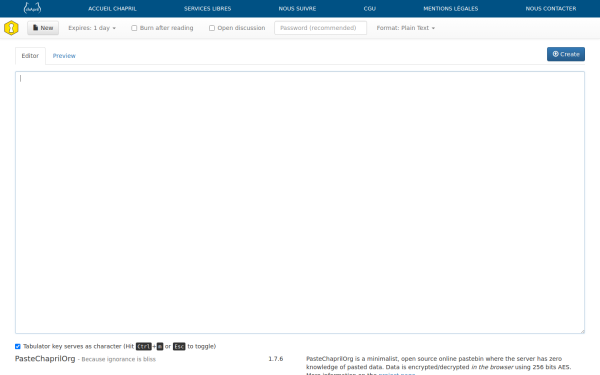600x375 pixels.
Task: Toggle Tabulator key serves as character checkbox
Action: [x=18, y=346]
